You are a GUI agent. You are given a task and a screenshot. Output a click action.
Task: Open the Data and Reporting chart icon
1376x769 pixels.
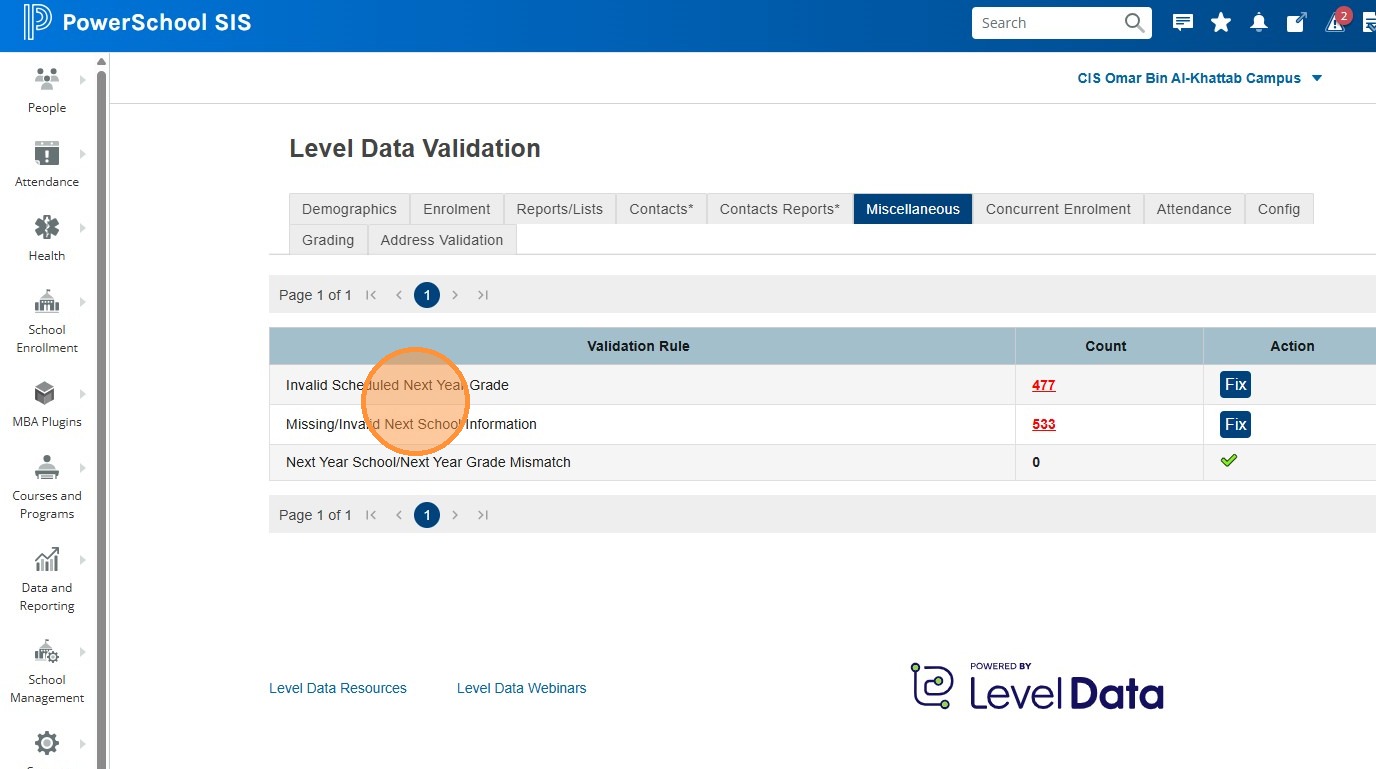click(47, 559)
